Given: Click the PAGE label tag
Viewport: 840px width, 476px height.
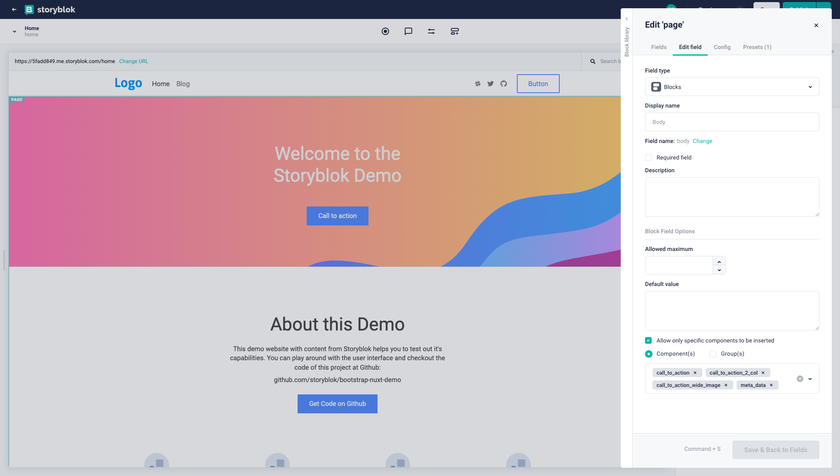Looking at the screenshot, I should [17, 100].
